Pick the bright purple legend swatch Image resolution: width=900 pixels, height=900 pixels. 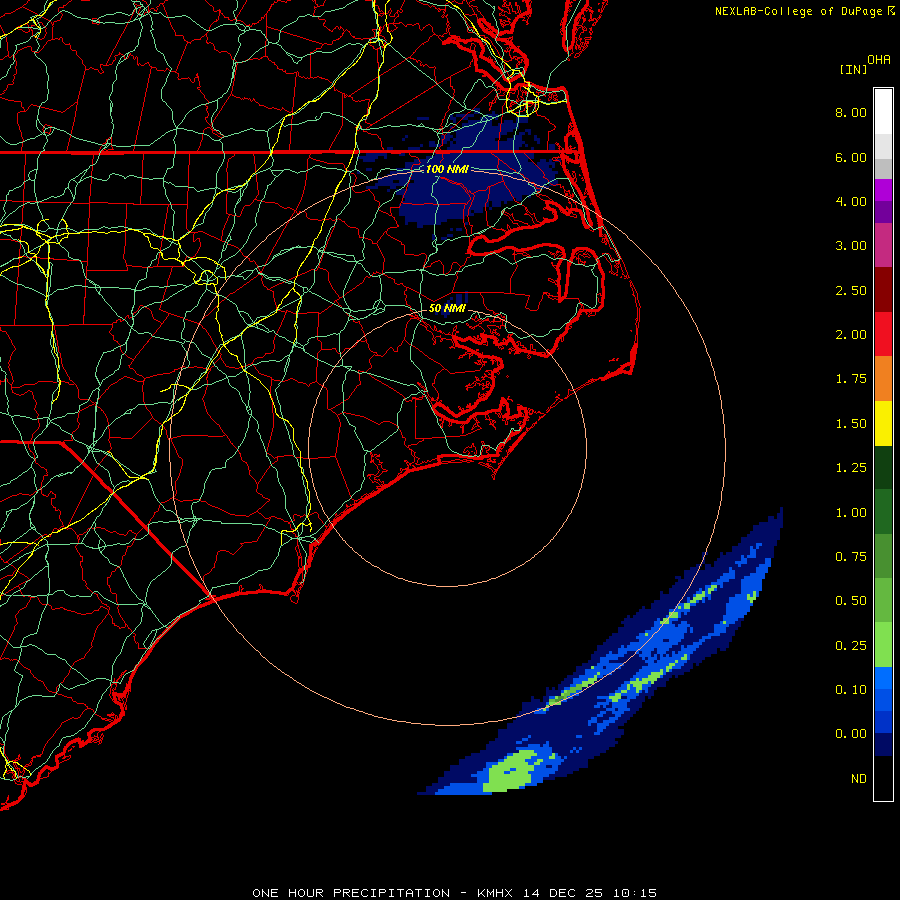pos(883,190)
